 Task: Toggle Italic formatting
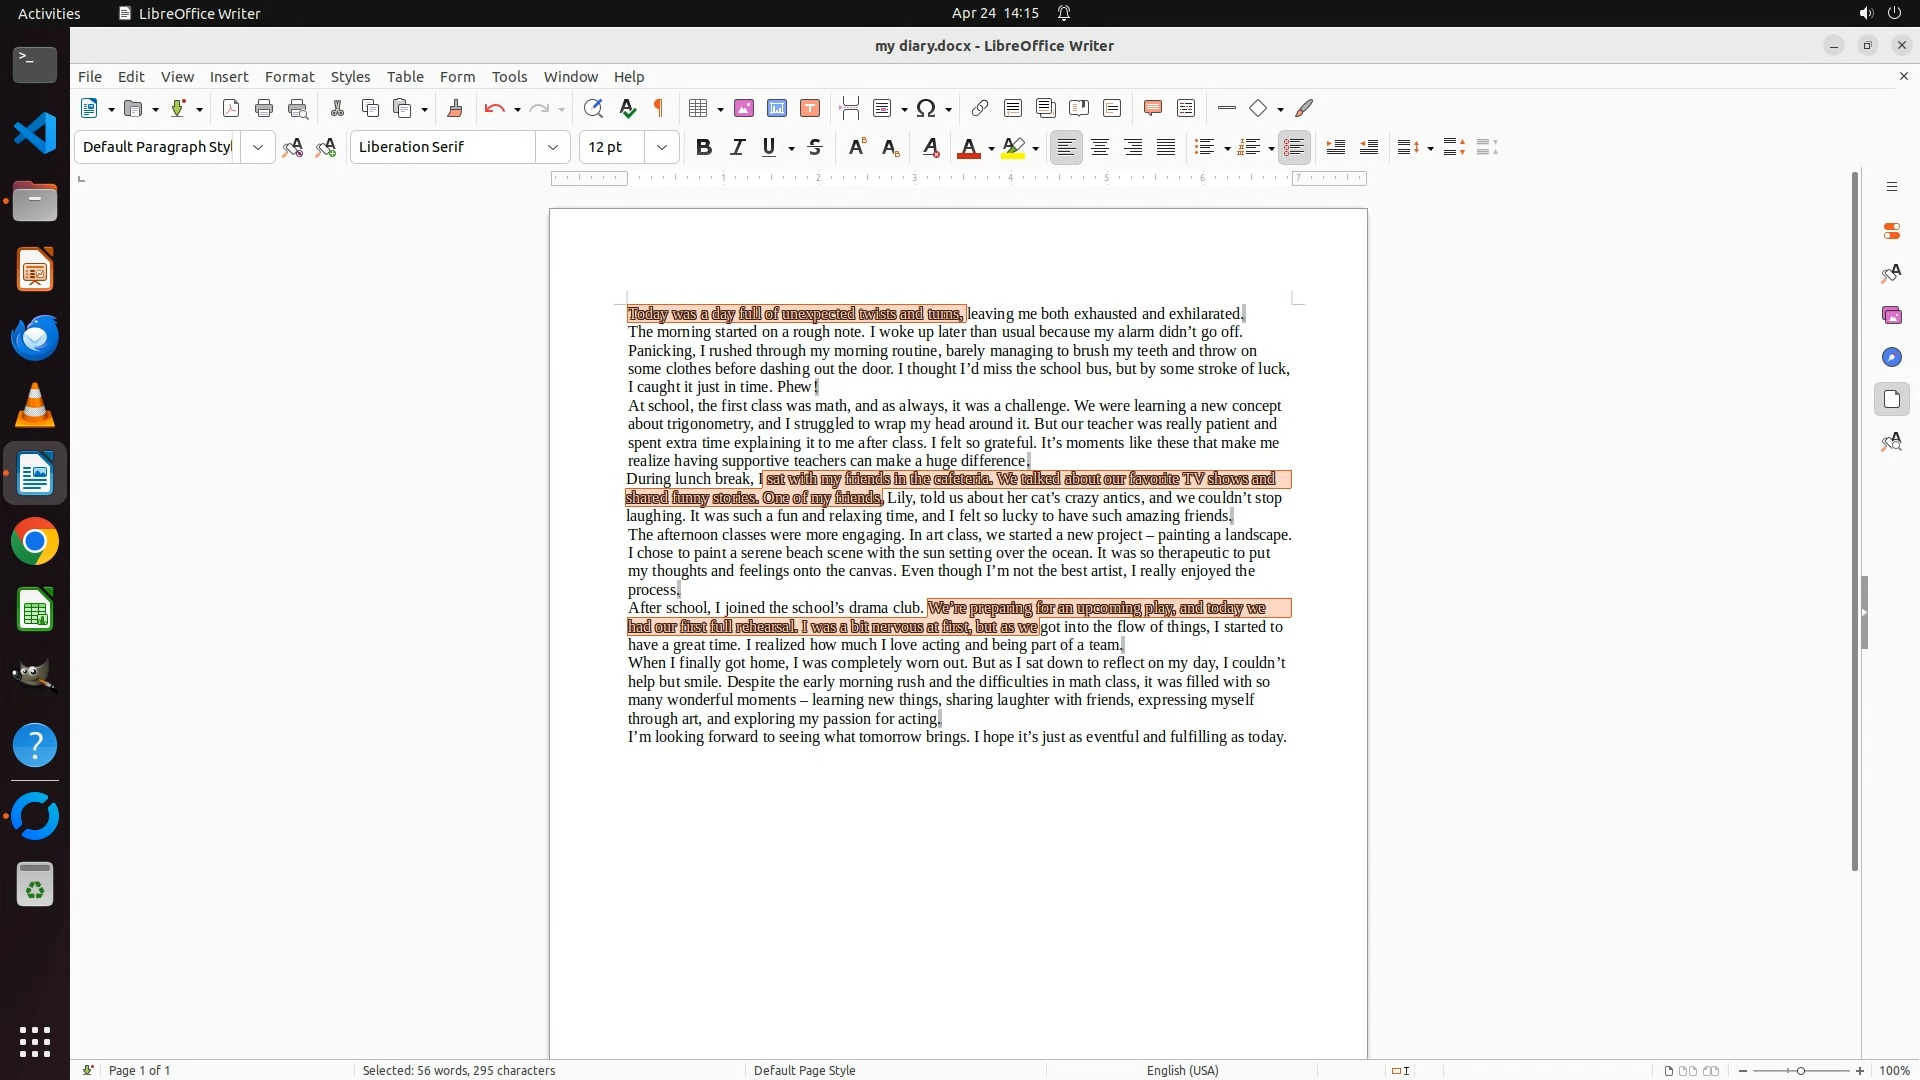(x=737, y=147)
